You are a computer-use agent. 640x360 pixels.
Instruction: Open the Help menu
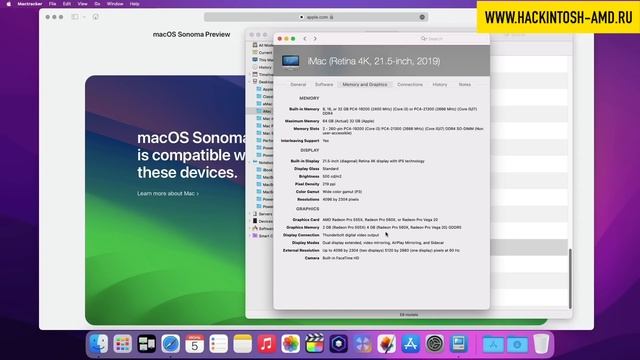click(135, 4)
